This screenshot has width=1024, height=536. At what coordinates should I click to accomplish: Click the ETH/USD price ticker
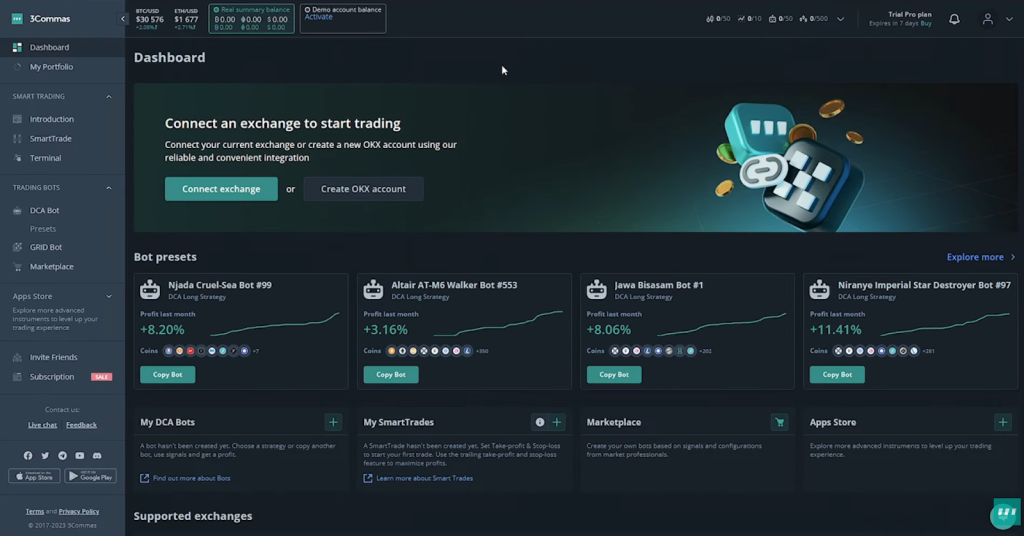click(x=186, y=19)
